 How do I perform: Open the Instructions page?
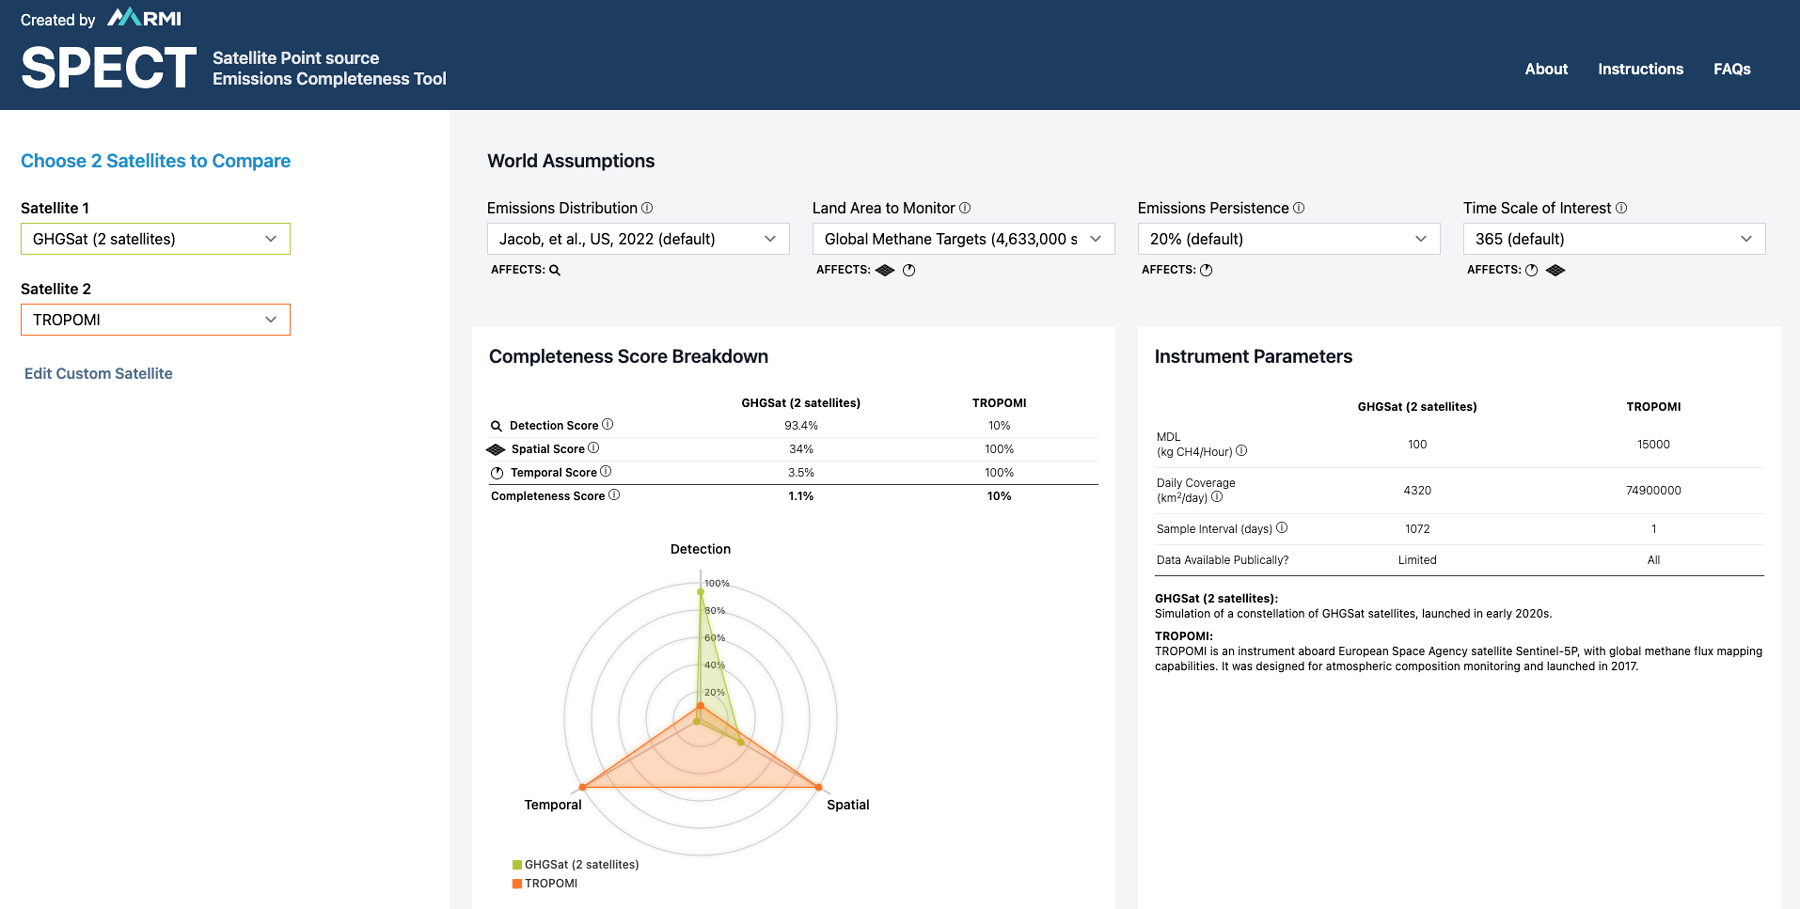click(x=1640, y=69)
